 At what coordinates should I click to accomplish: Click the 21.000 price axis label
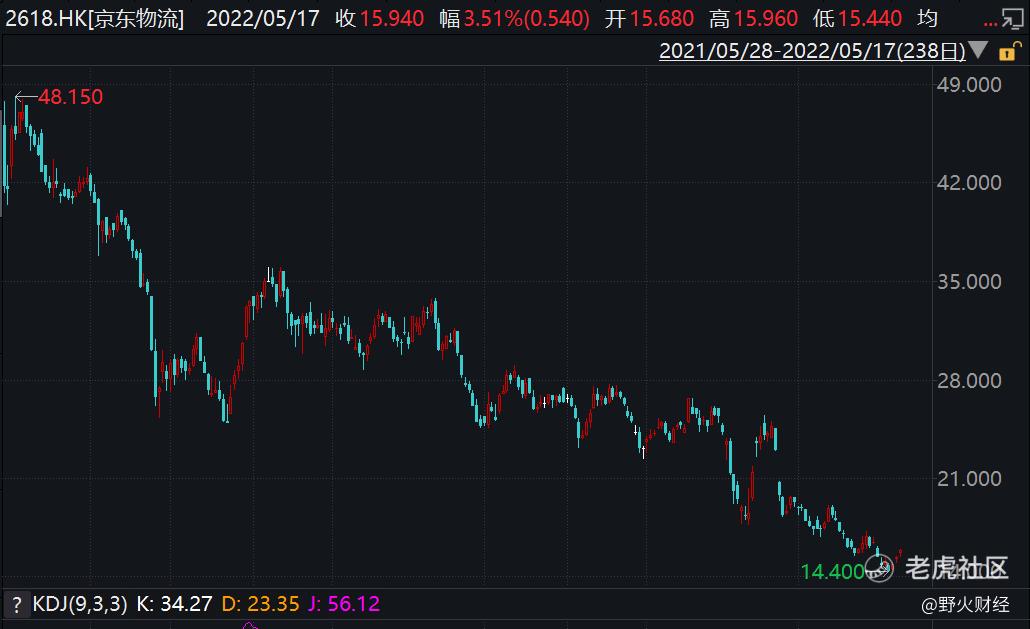[x=969, y=479]
